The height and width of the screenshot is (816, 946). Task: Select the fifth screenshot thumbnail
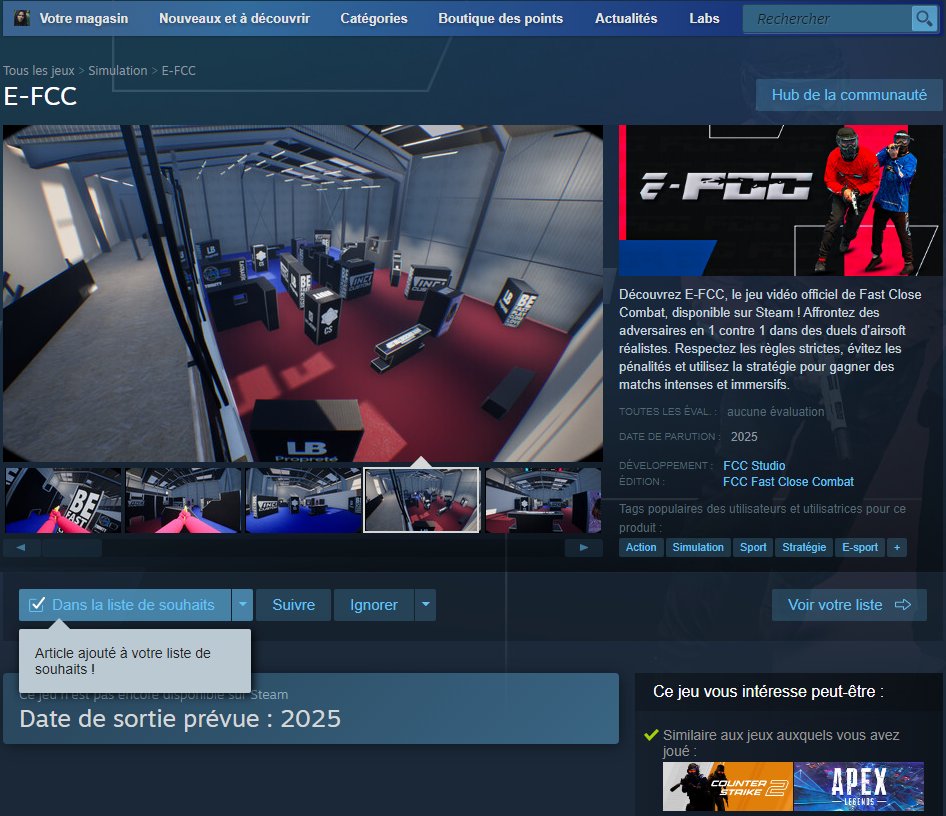click(543, 500)
